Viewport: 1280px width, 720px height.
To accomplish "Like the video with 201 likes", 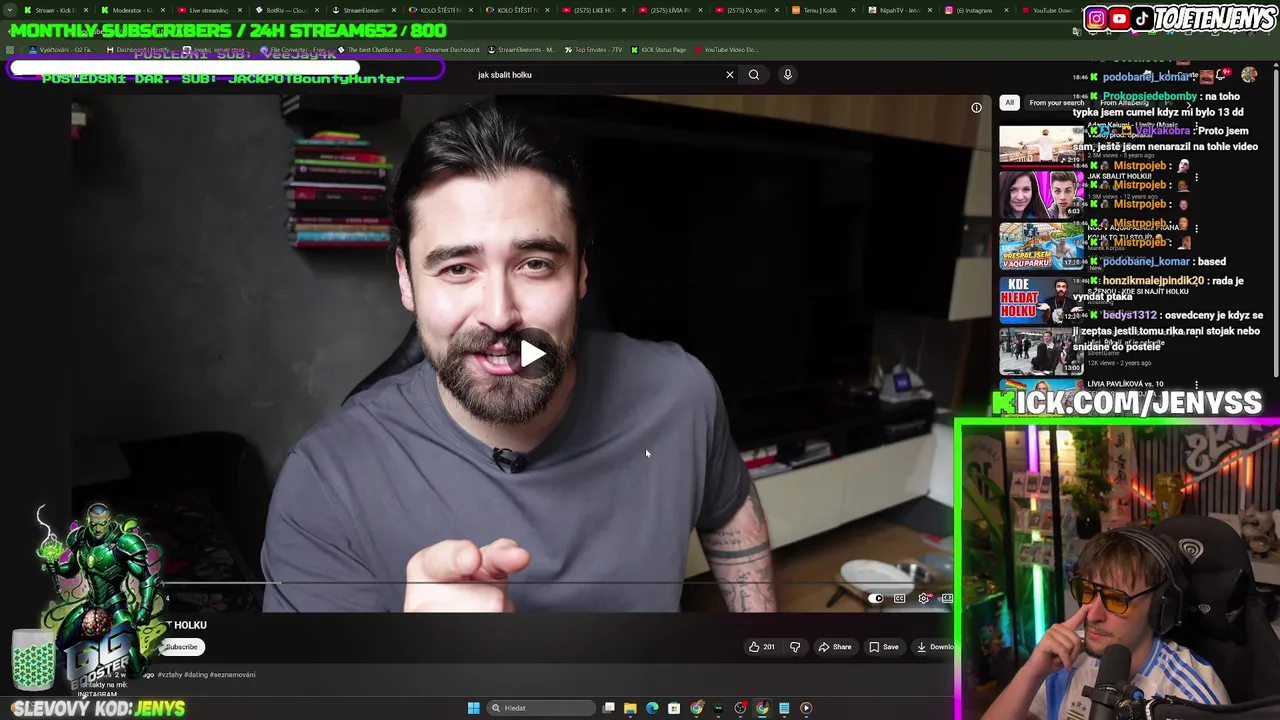I will coord(762,647).
